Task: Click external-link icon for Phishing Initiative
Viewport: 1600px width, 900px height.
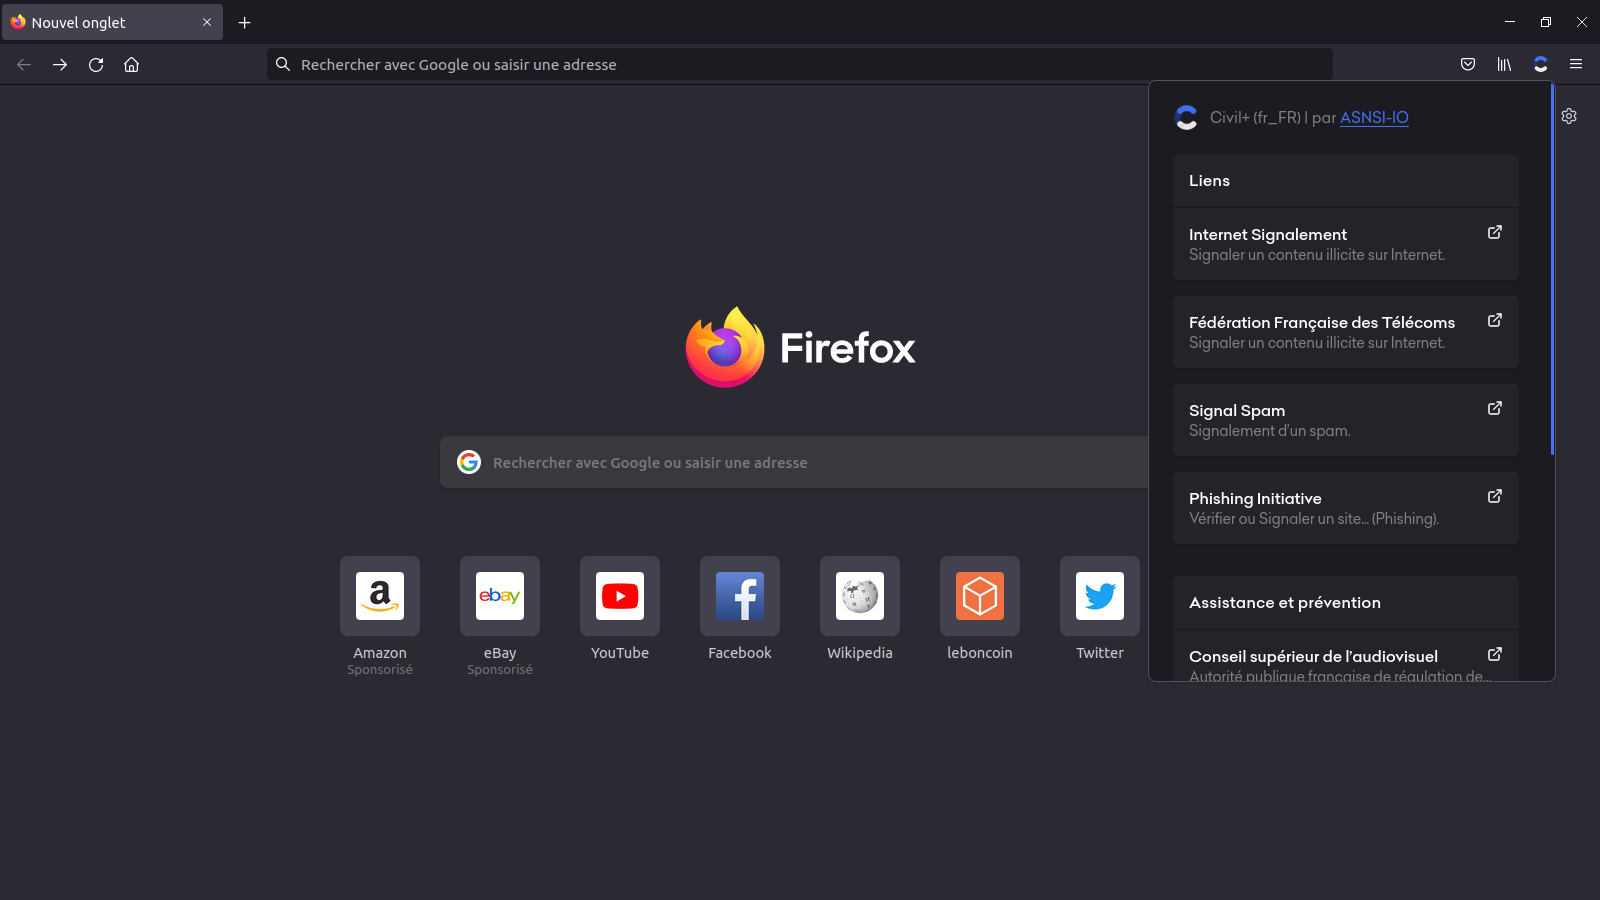Action: 1495,496
